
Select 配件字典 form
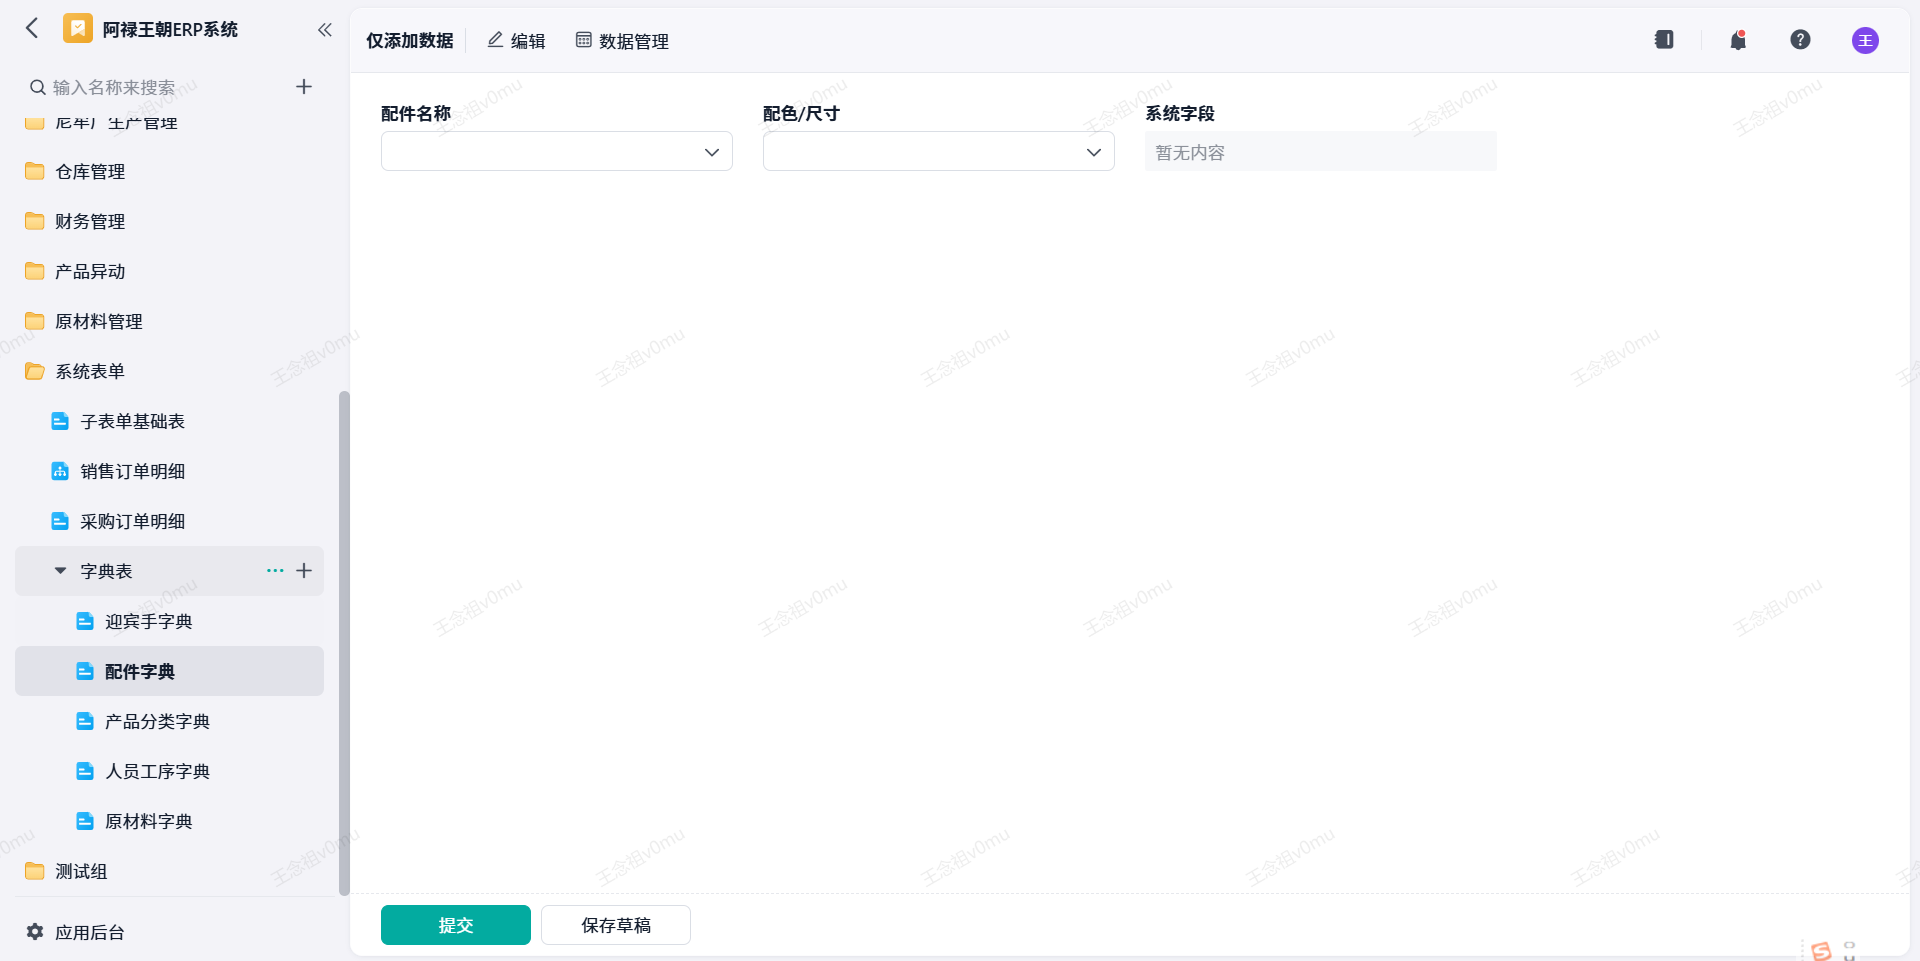pyautogui.click(x=170, y=671)
